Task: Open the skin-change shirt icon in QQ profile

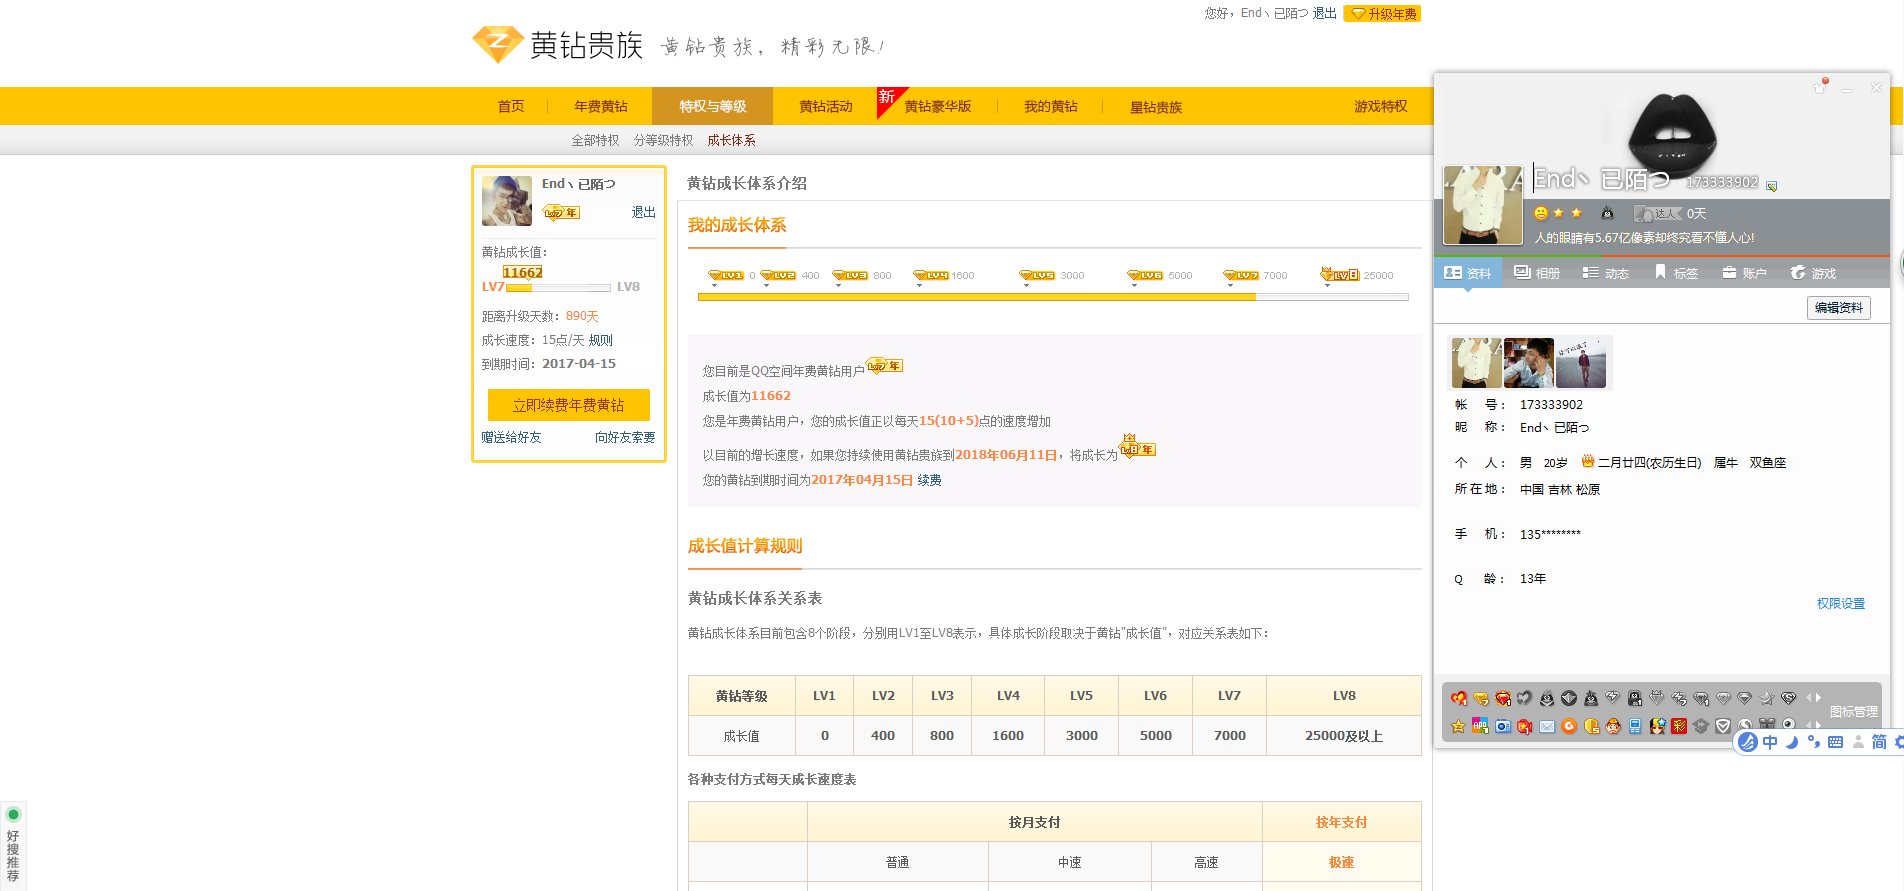Action: pyautogui.click(x=1820, y=87)
